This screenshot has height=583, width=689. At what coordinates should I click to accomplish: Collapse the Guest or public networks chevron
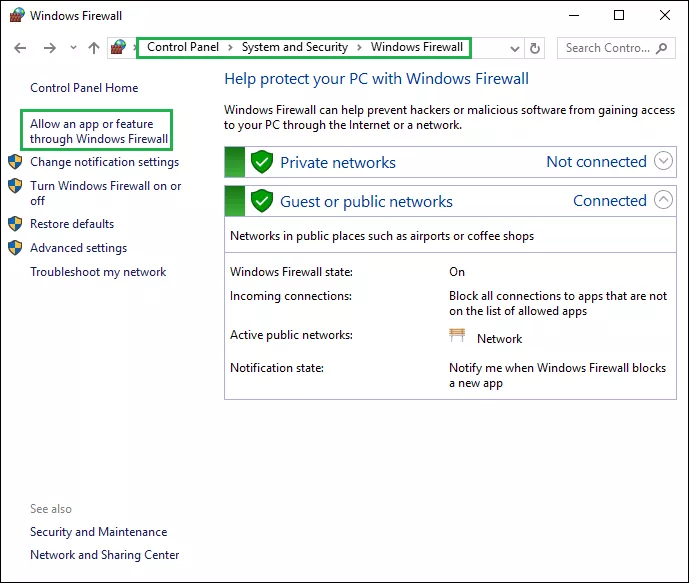663,200
